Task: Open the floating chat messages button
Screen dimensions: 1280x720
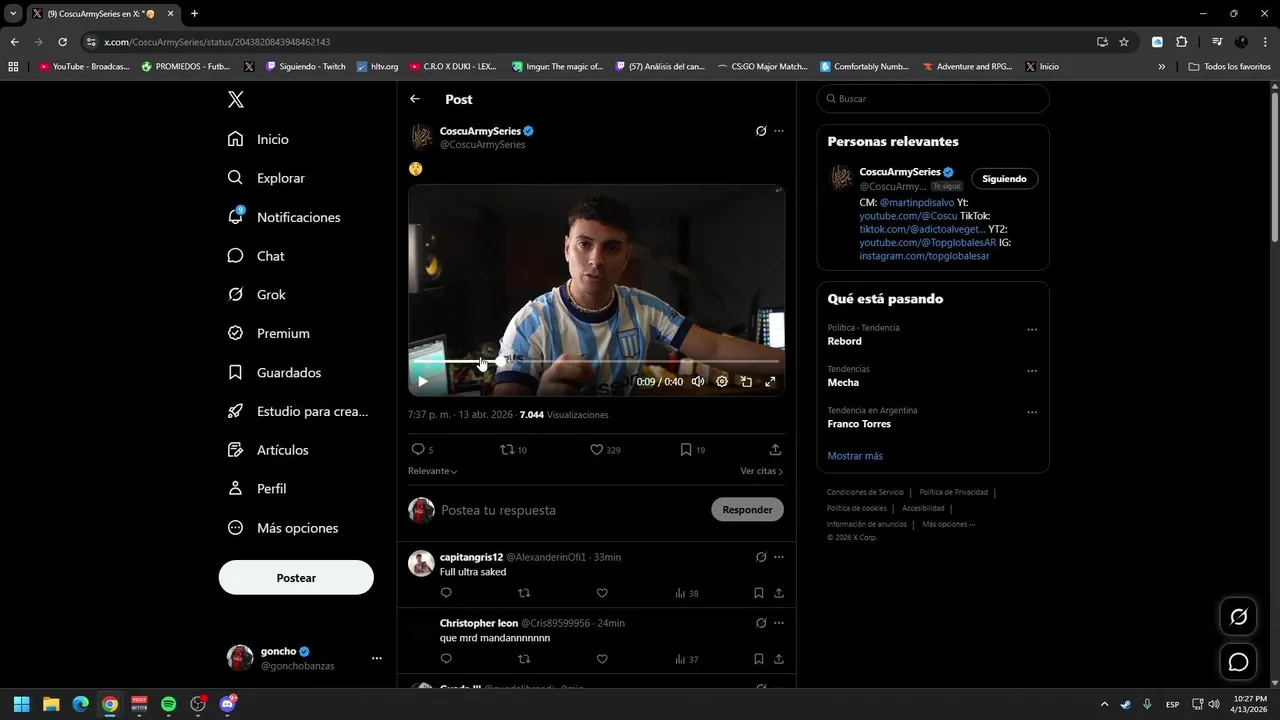Action: tap(1238, 662)
